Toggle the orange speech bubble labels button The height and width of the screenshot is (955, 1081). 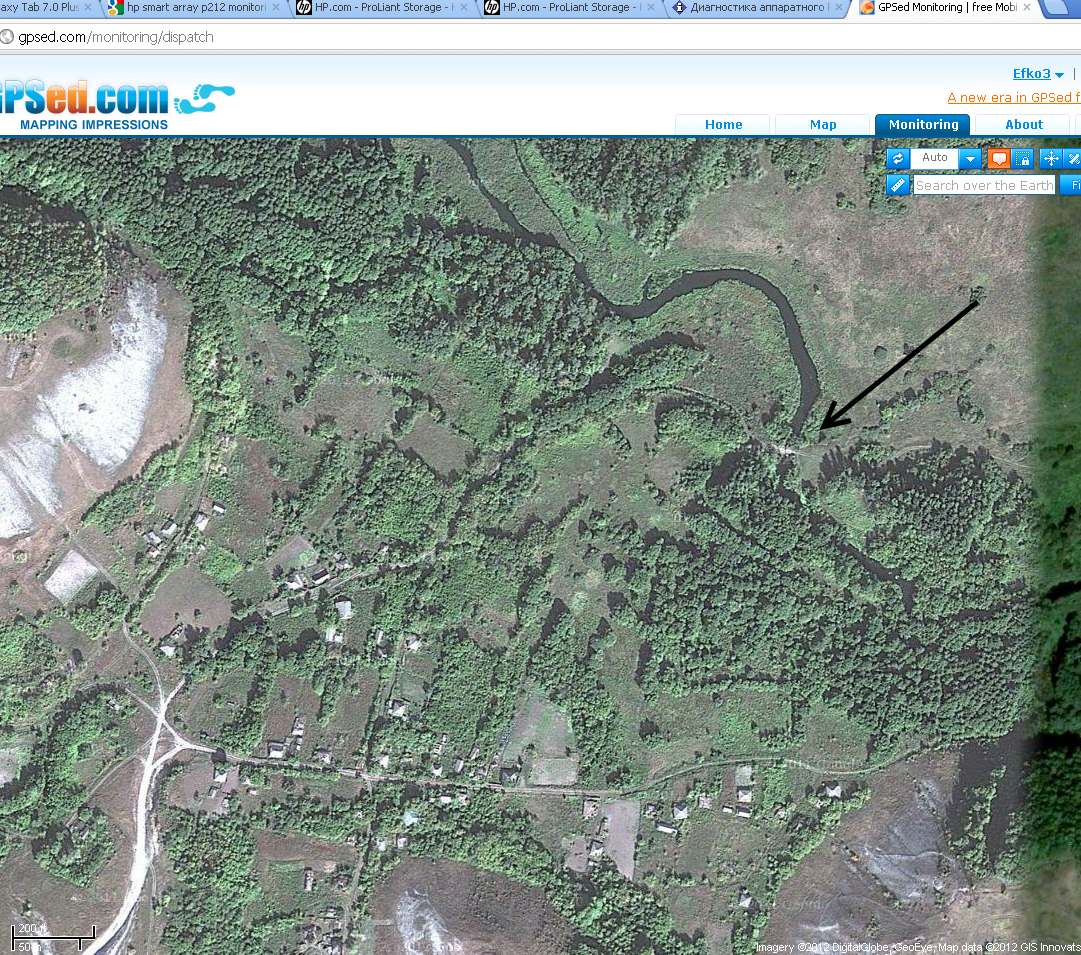[998, 159]
